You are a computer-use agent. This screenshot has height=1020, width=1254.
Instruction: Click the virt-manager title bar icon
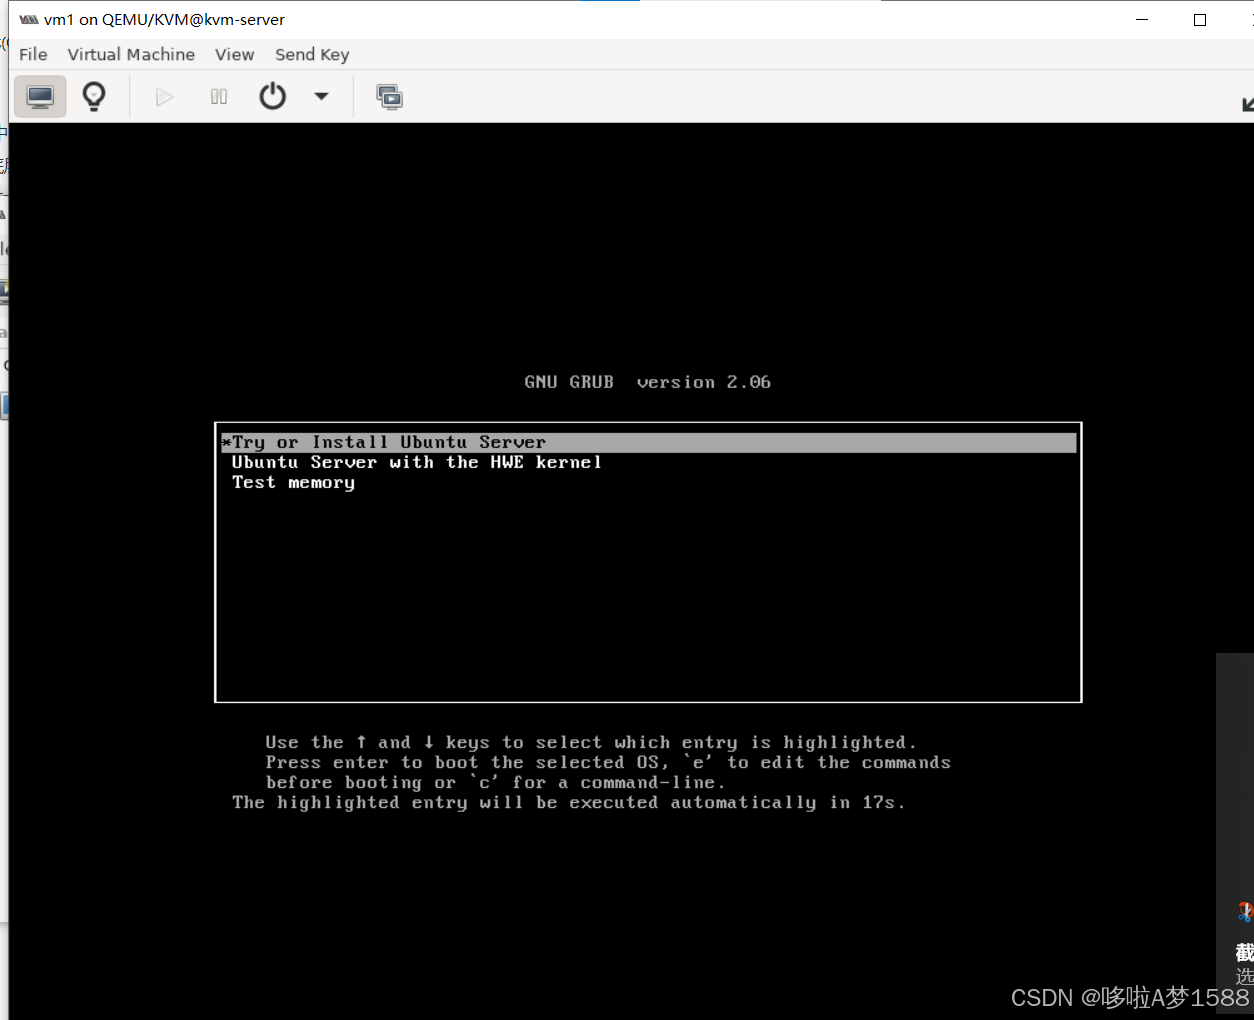(x=29, y=19)
